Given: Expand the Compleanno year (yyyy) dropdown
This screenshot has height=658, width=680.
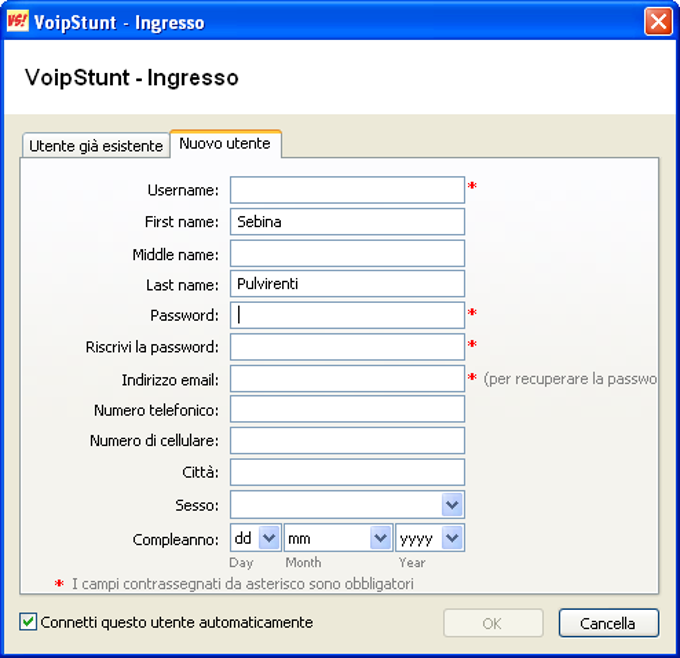Looking at the screenshot, I should [452, 538].
